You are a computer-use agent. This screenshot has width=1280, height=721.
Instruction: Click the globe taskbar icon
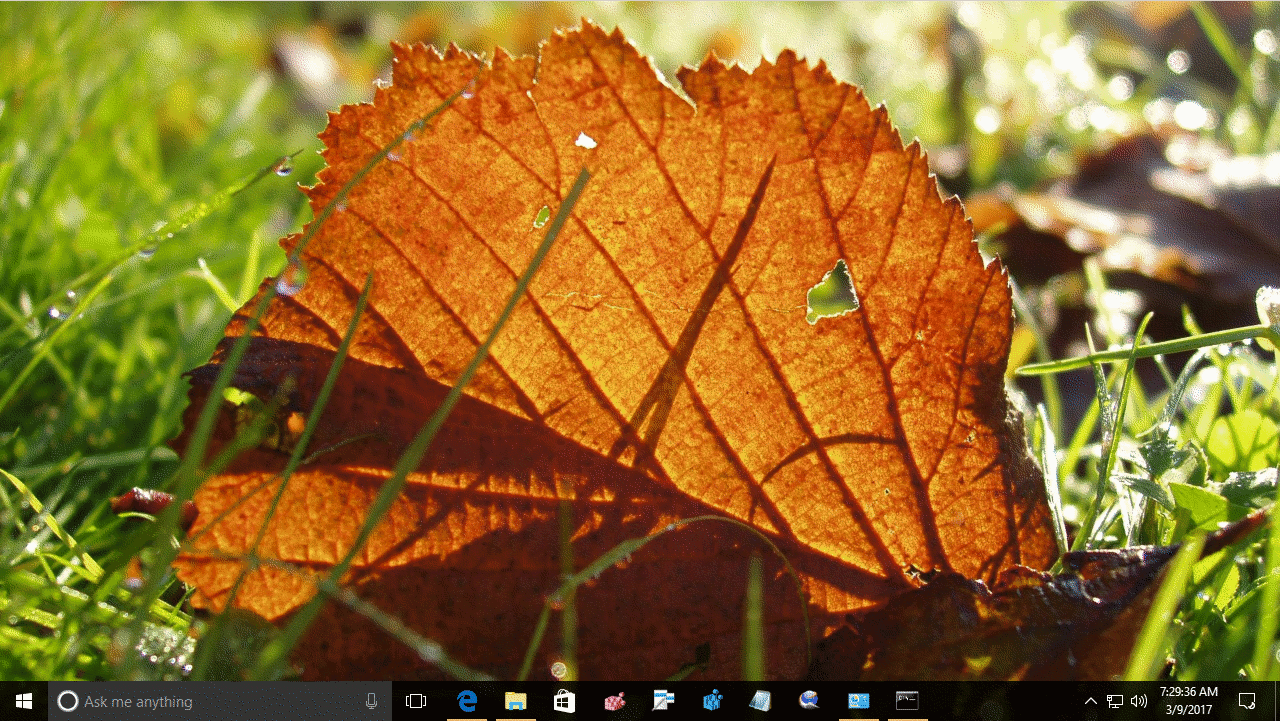(x=810, y=701)
